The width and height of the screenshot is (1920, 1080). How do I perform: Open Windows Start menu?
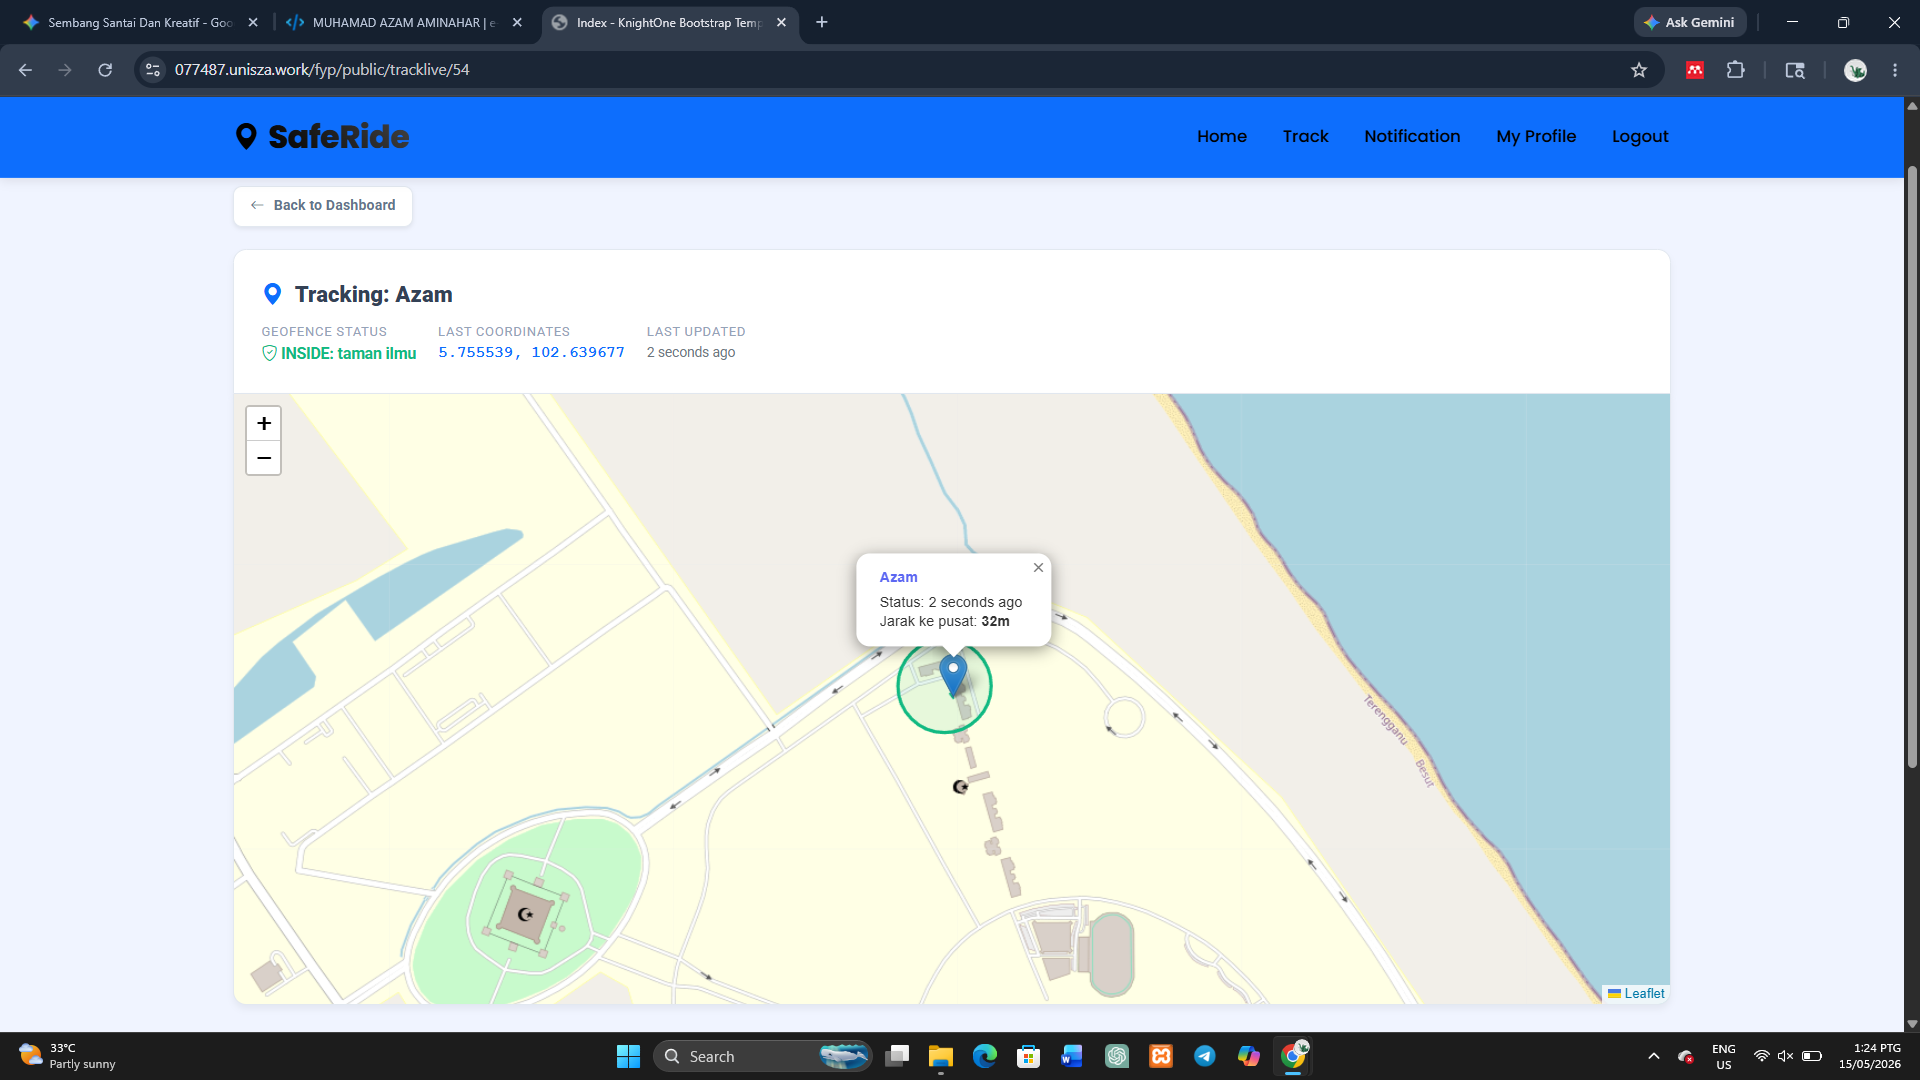pyautogui.click(x=628, y=1056)
